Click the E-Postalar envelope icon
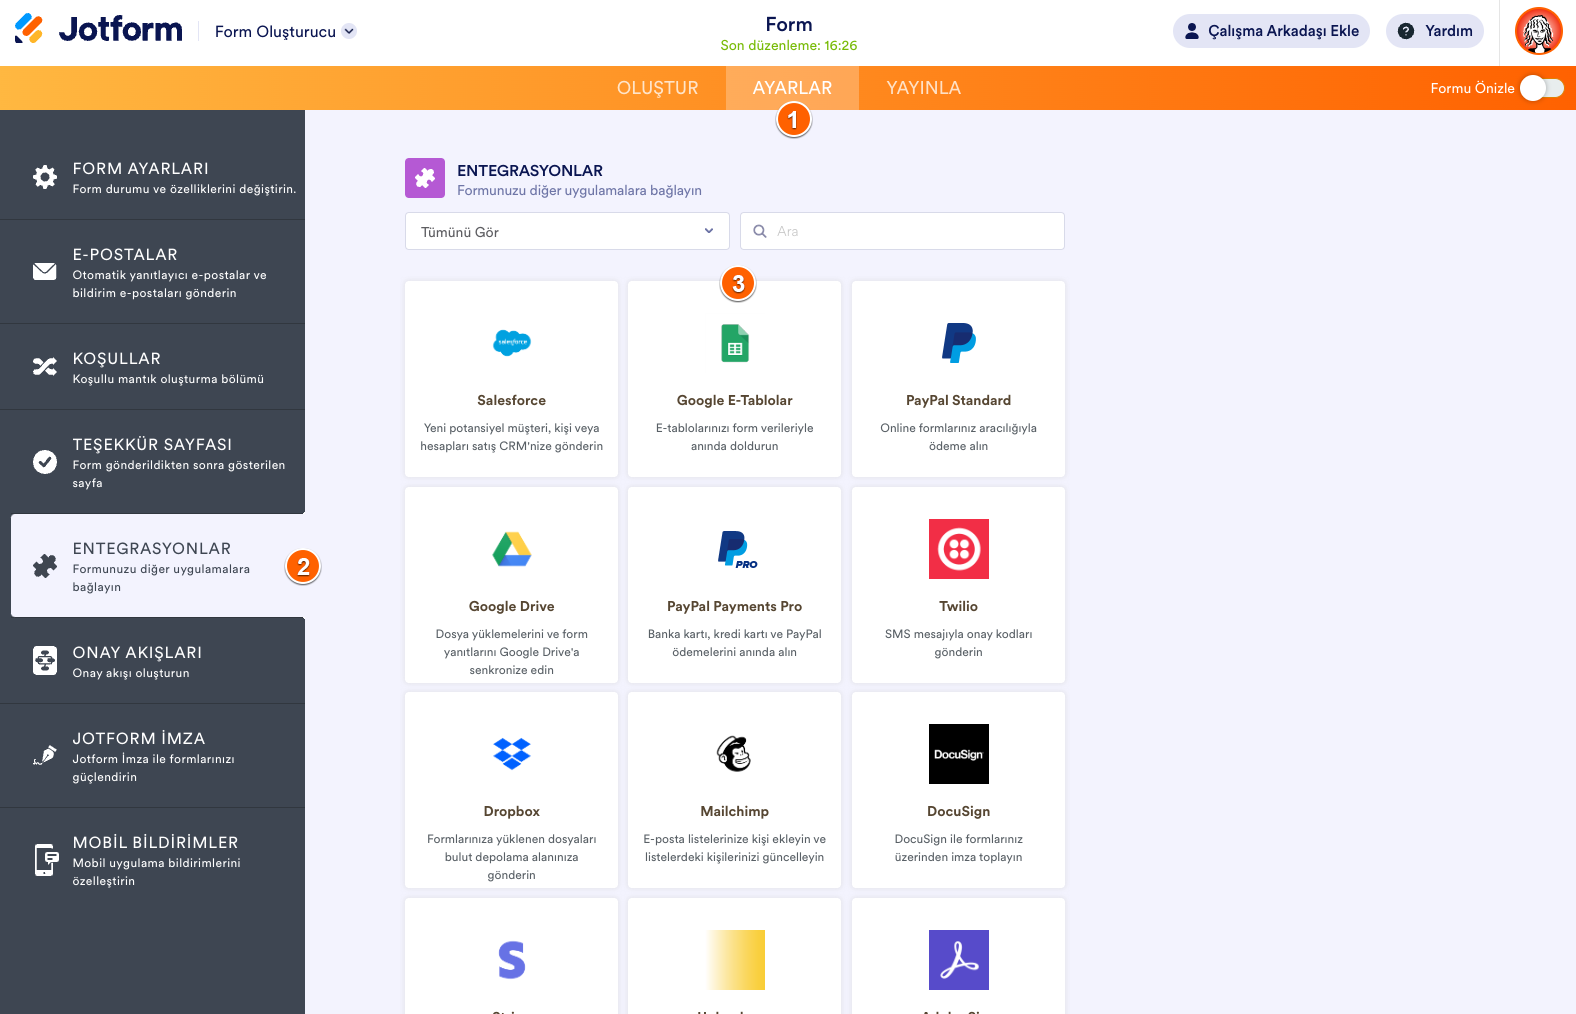The width and height of the screenshot is (1576, 1014). pos(45,271)
